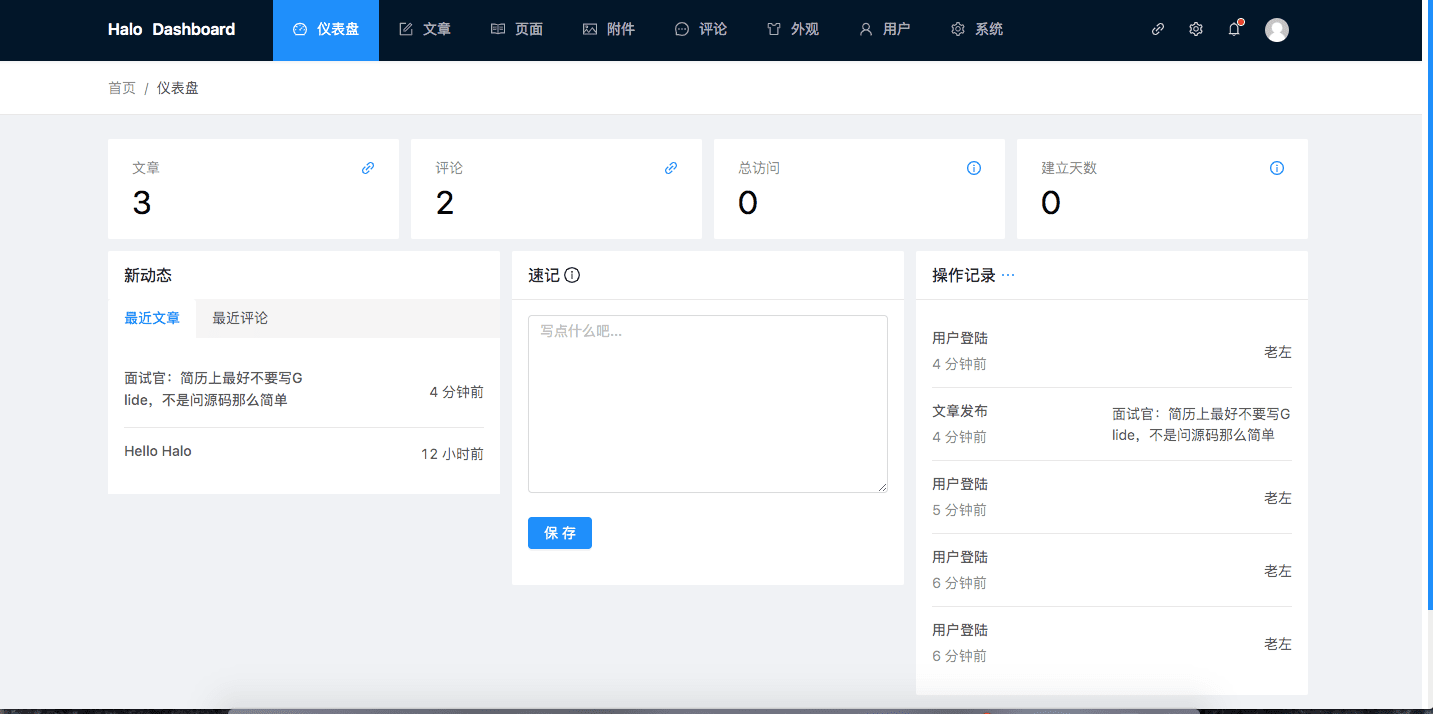The width and height of the screenshot is (1433, 714).
Task: Switch to the 最近评论 tab
Action: 240,318
